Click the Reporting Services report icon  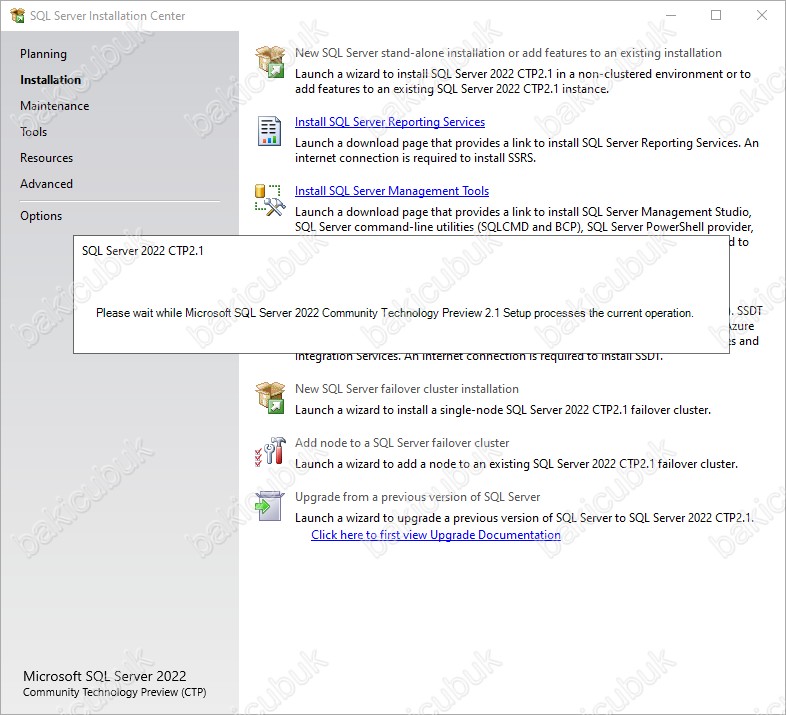(269, 131)
